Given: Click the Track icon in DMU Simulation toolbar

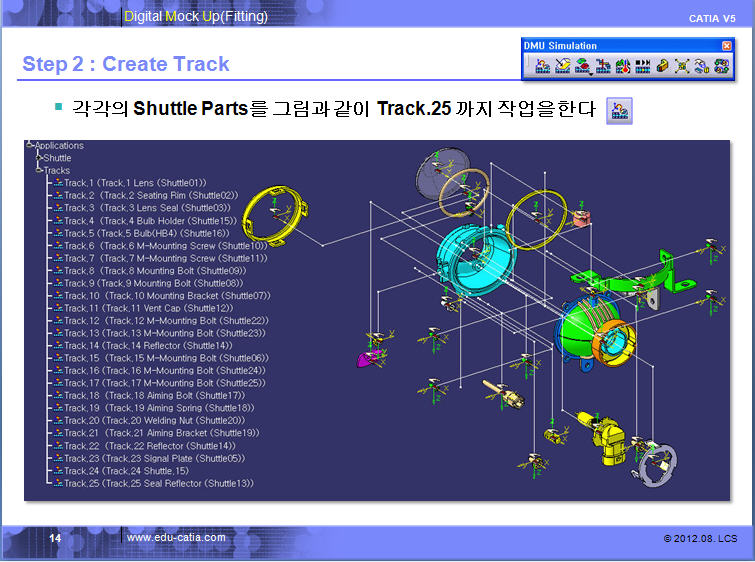Looking at the screenshot, I should [542, 66].
